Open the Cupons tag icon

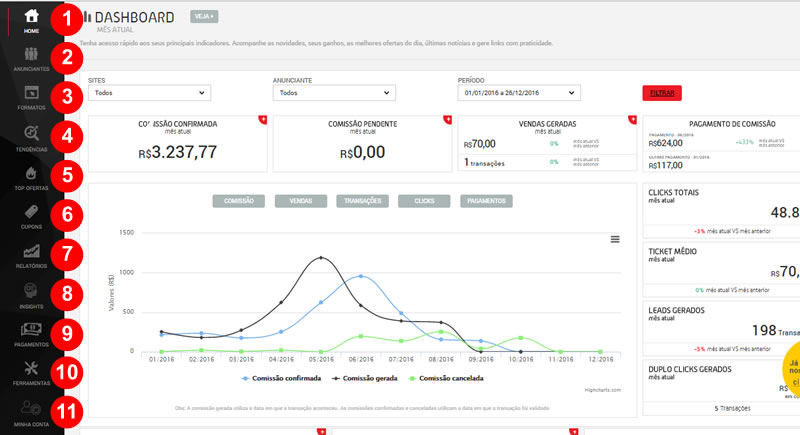32,214
